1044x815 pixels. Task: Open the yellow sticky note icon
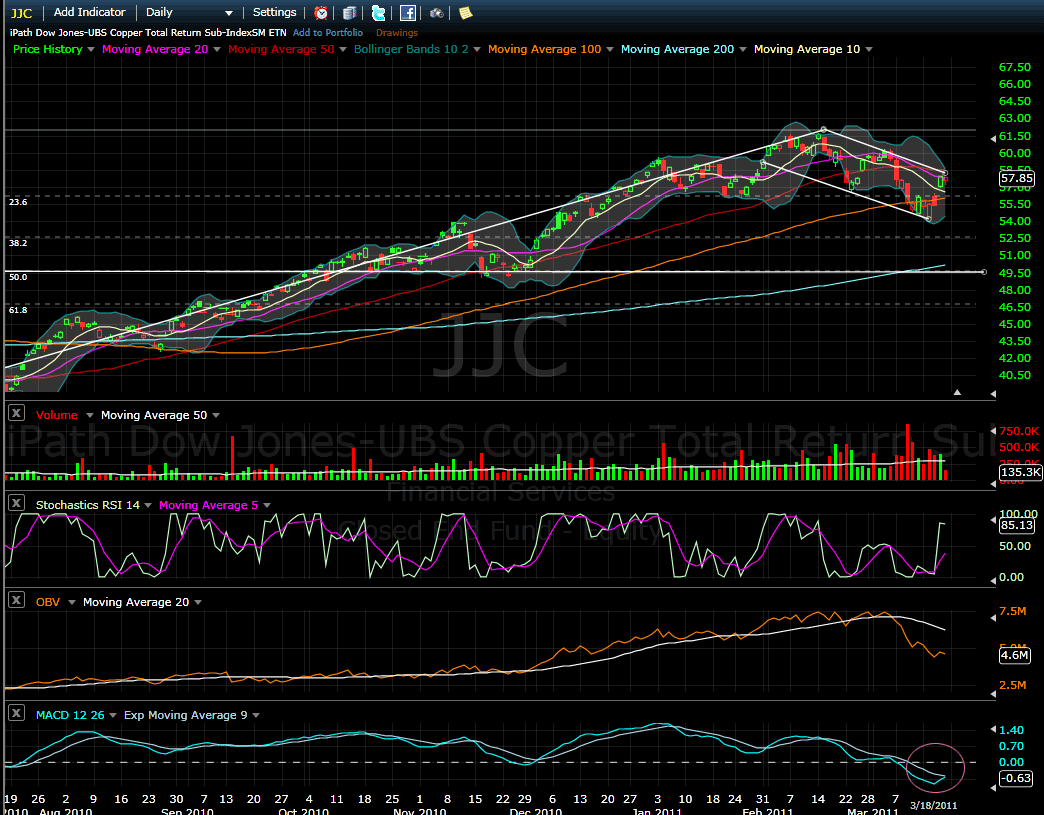click(465, 13)
